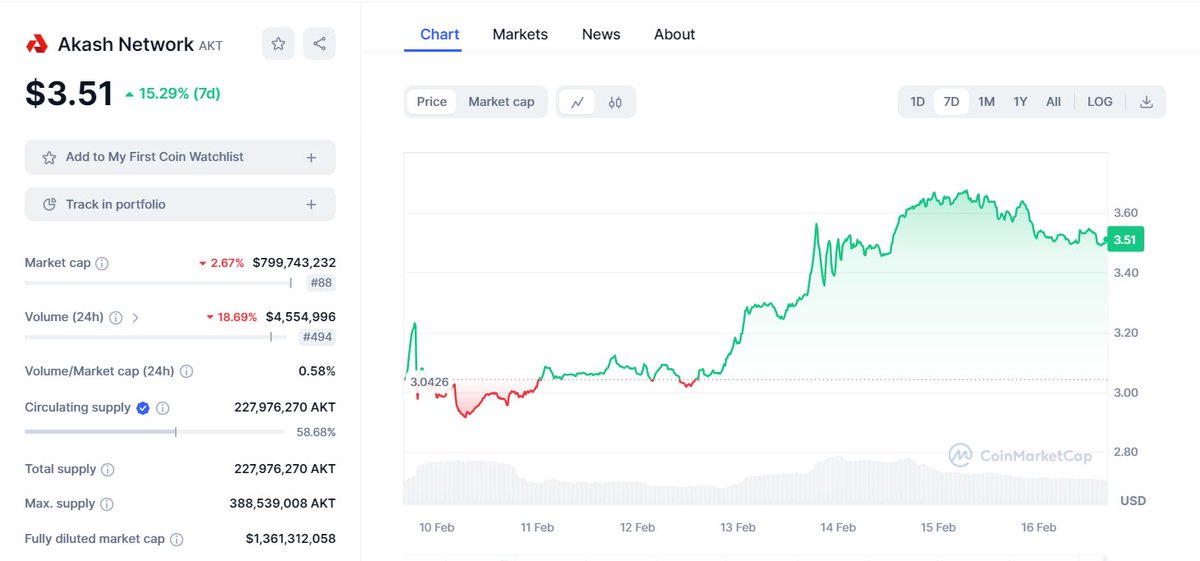Image resolution: width=1200 pixels, height=561 pixels.
Task: Select the line chart view icon
Action: point(577,102)
